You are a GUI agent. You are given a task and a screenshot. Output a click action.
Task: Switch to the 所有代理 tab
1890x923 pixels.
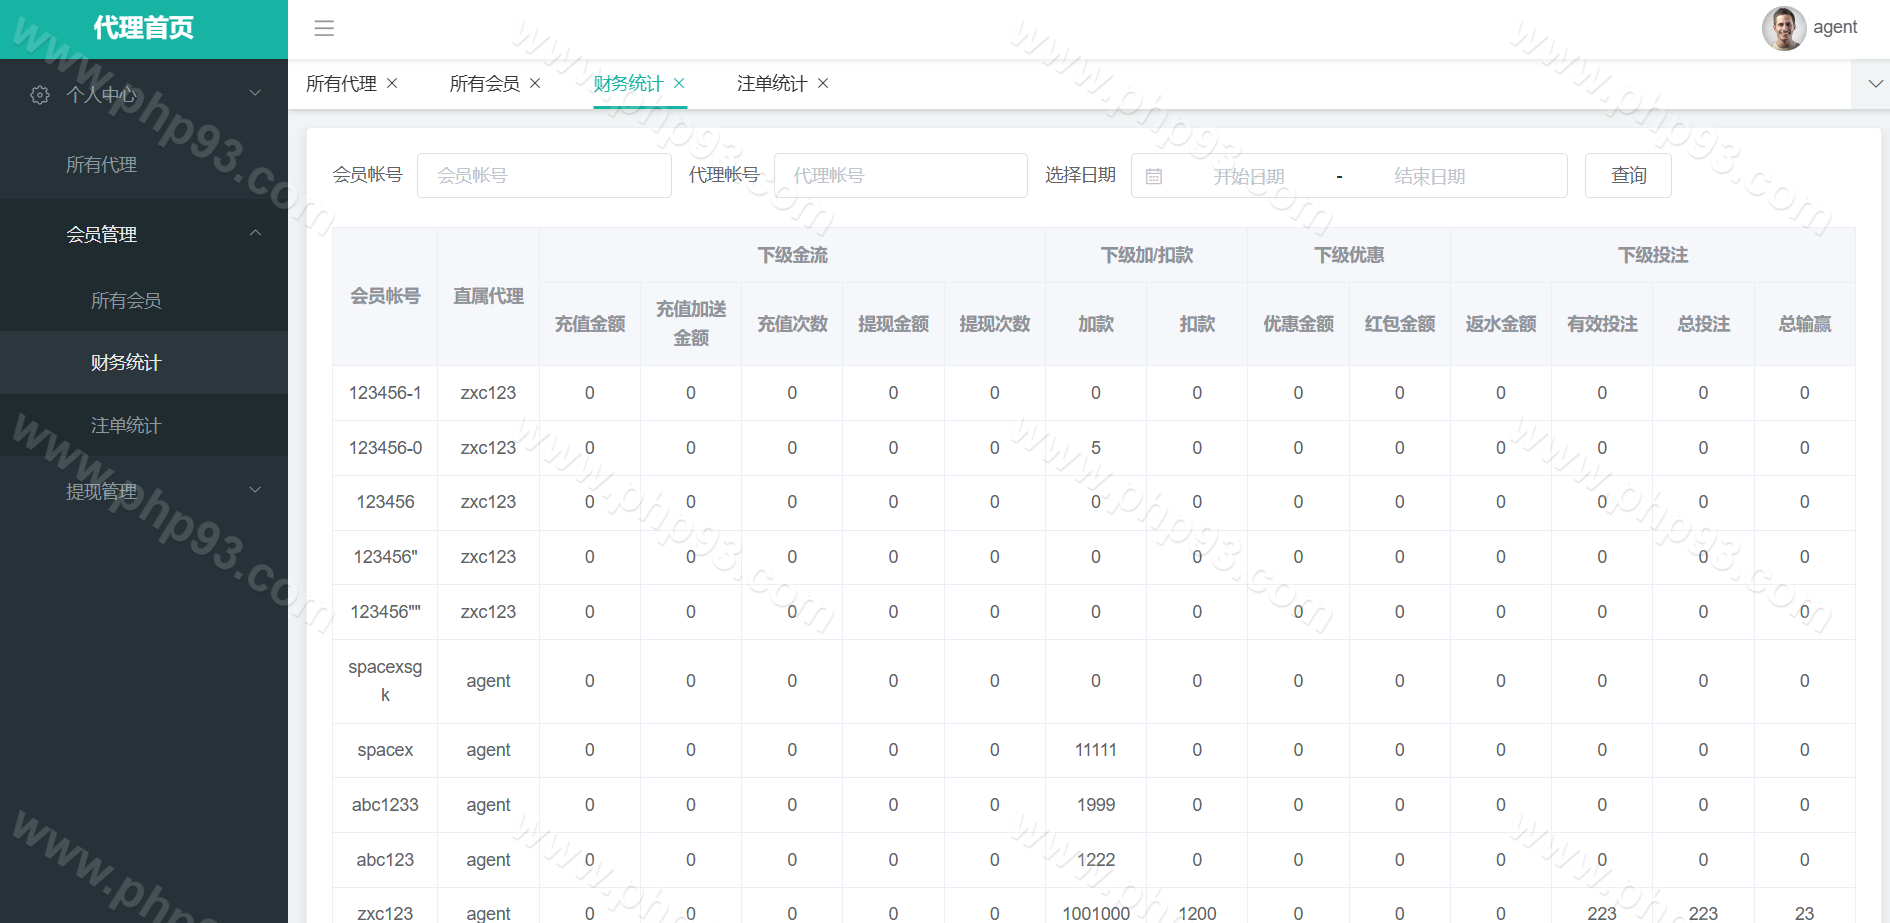[341, 84]
